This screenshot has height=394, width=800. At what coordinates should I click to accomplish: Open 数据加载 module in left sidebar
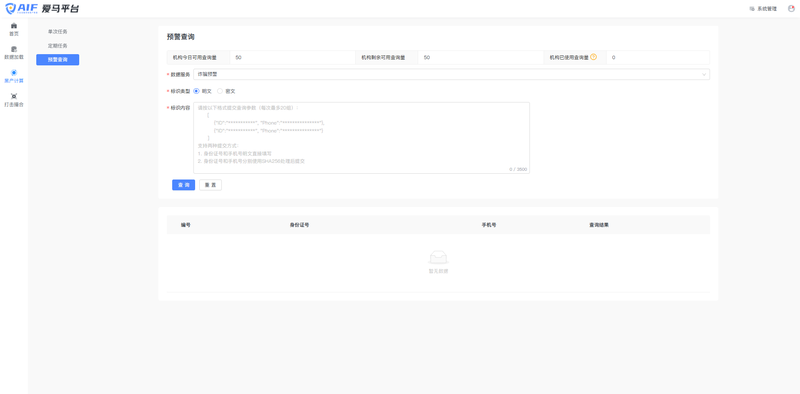pyautogui.click(x=14, y=53)
